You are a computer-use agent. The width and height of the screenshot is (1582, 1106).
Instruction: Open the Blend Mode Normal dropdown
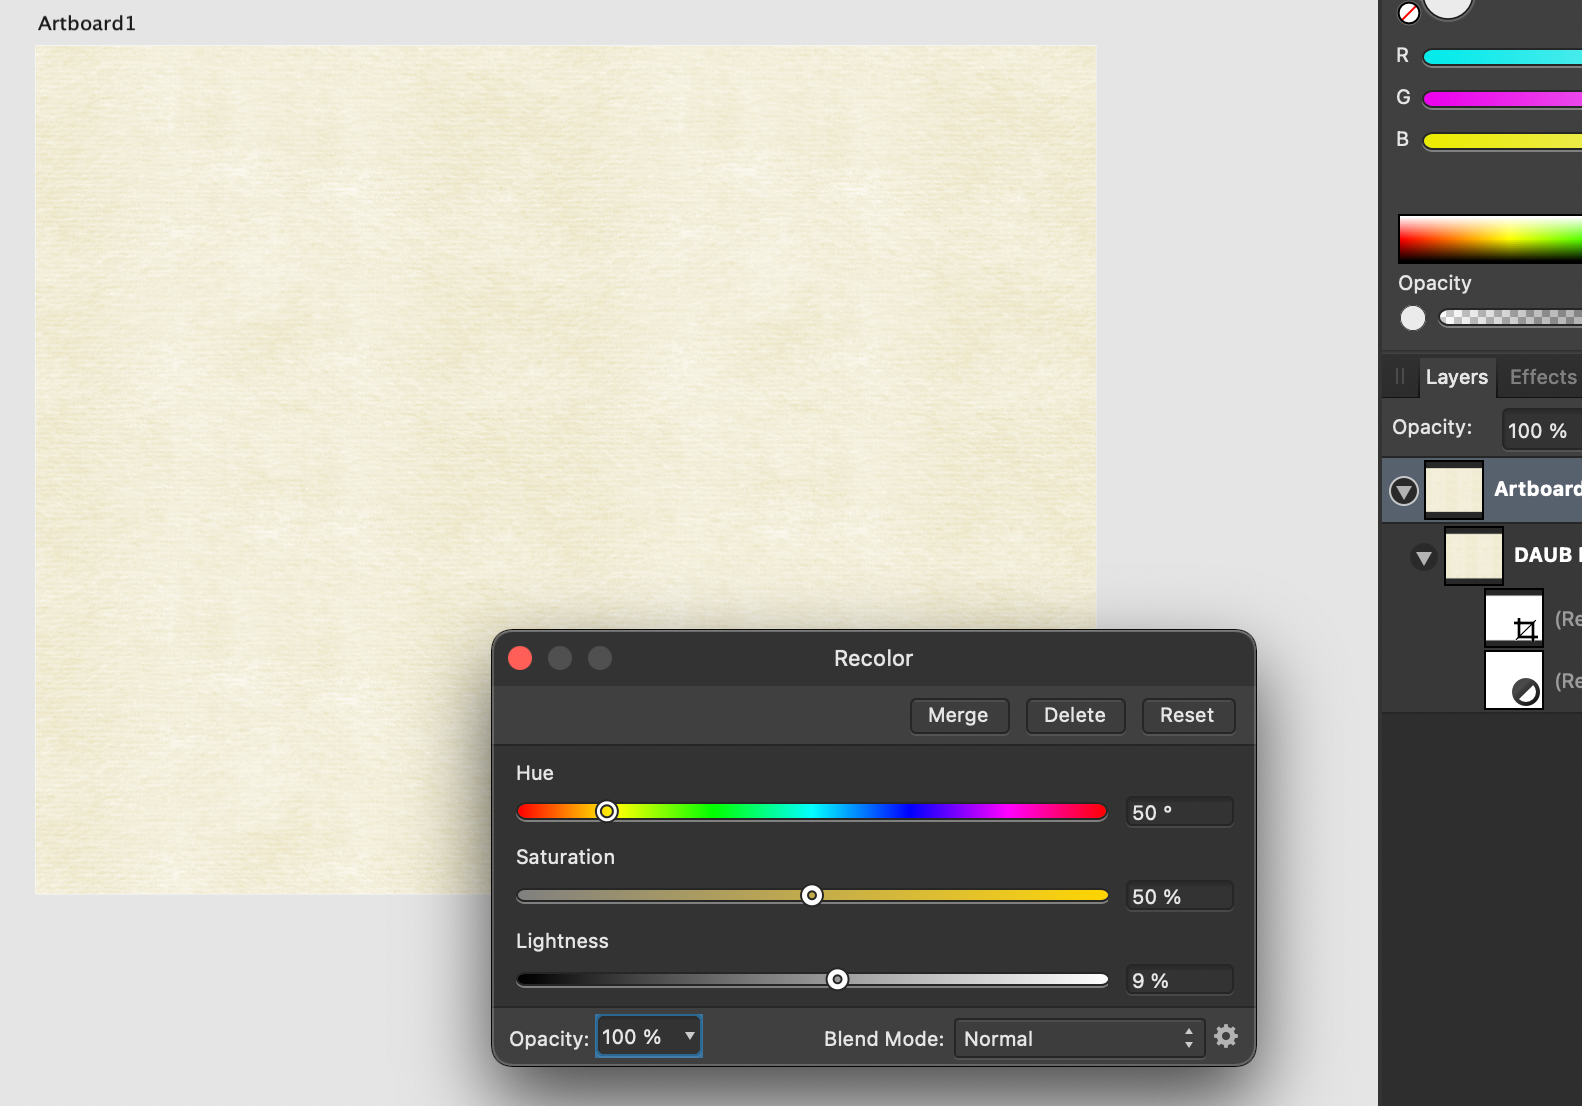1079,1038
